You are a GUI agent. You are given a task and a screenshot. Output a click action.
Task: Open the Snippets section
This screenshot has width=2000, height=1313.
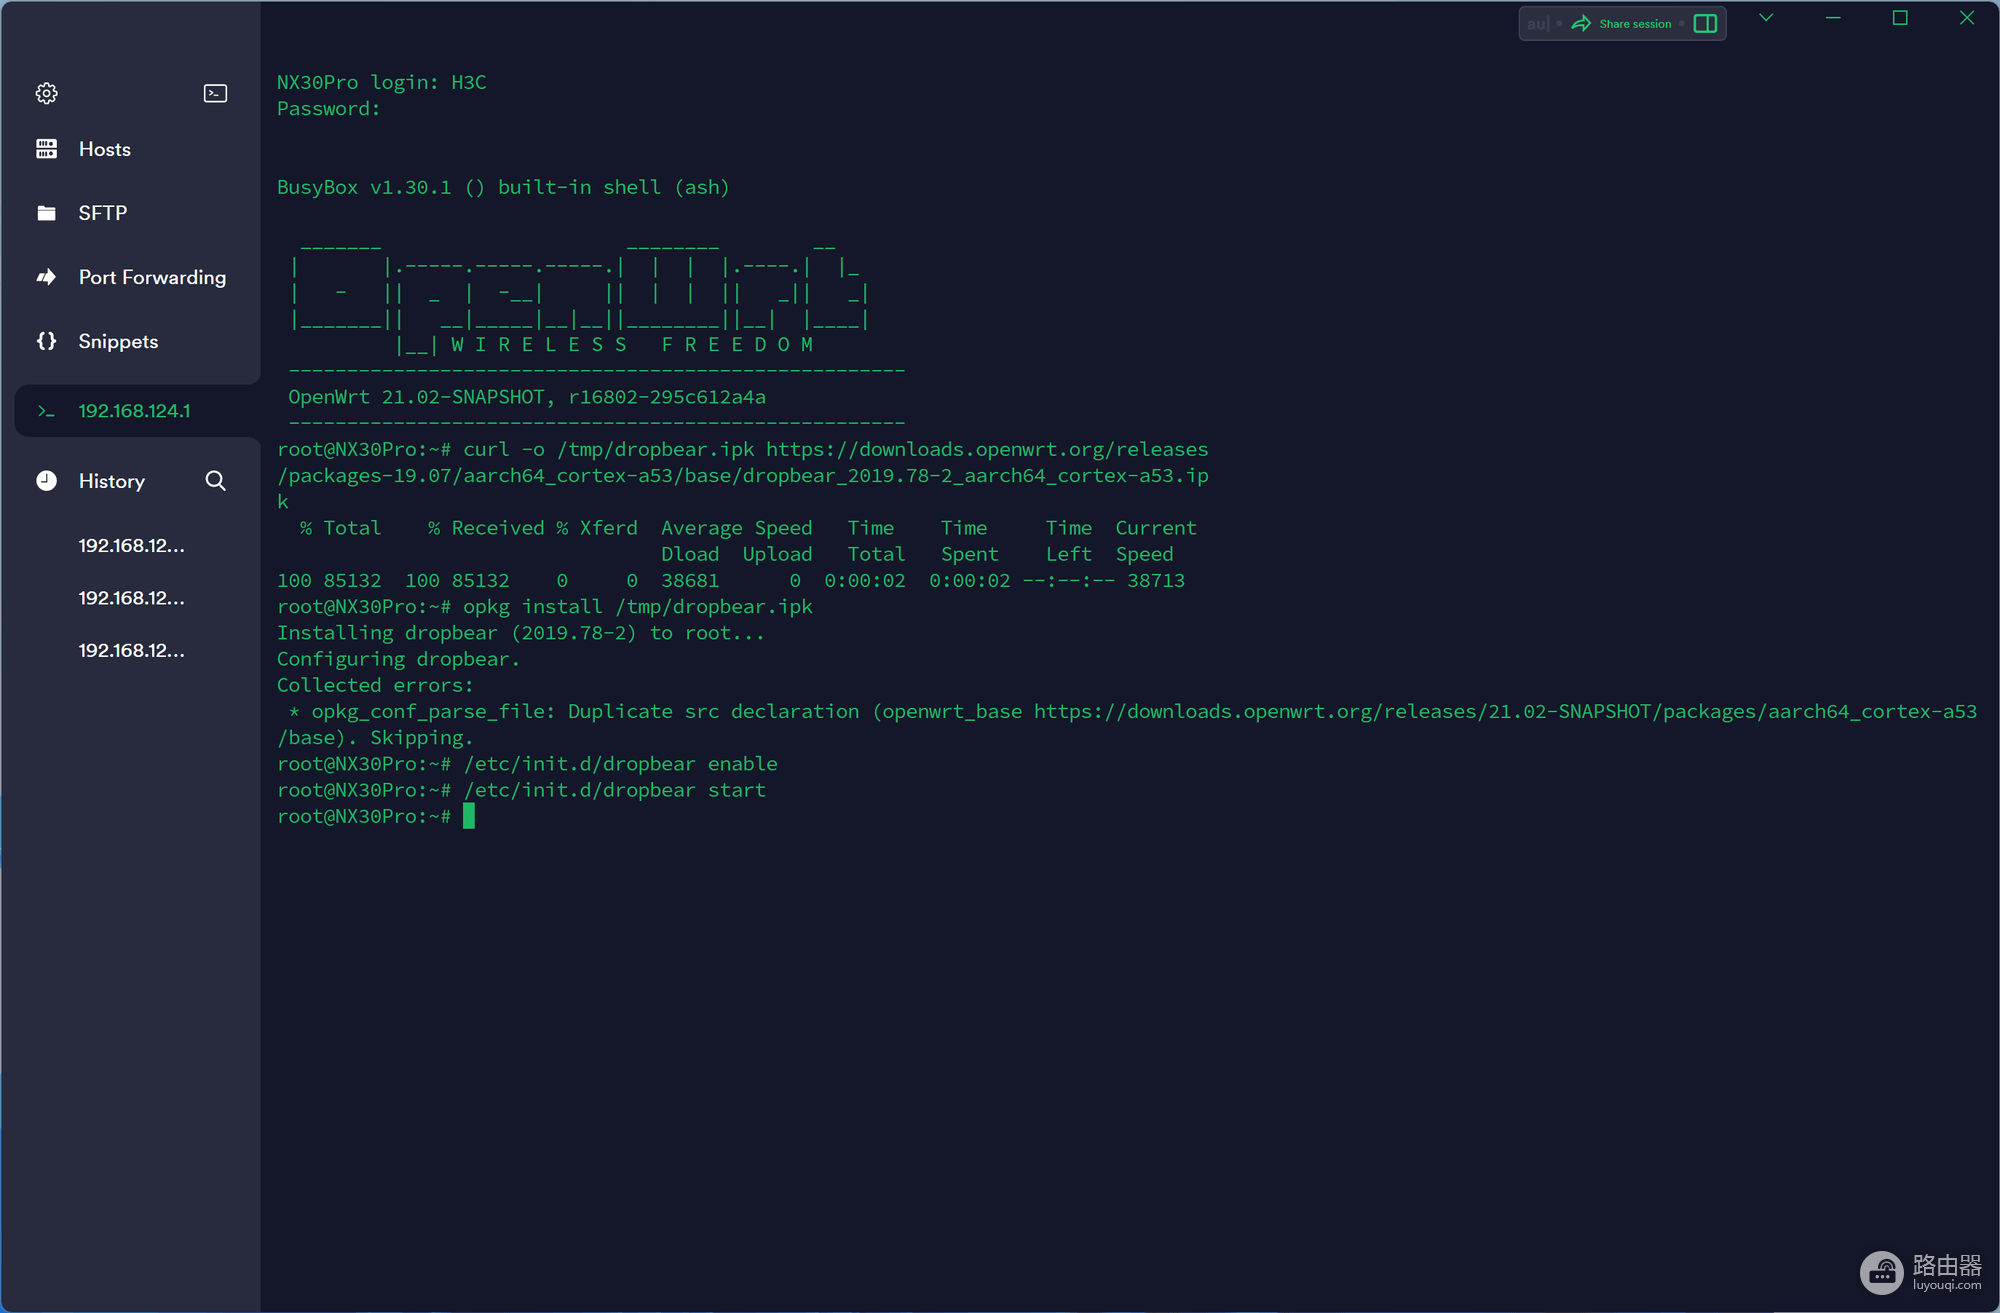118,341
